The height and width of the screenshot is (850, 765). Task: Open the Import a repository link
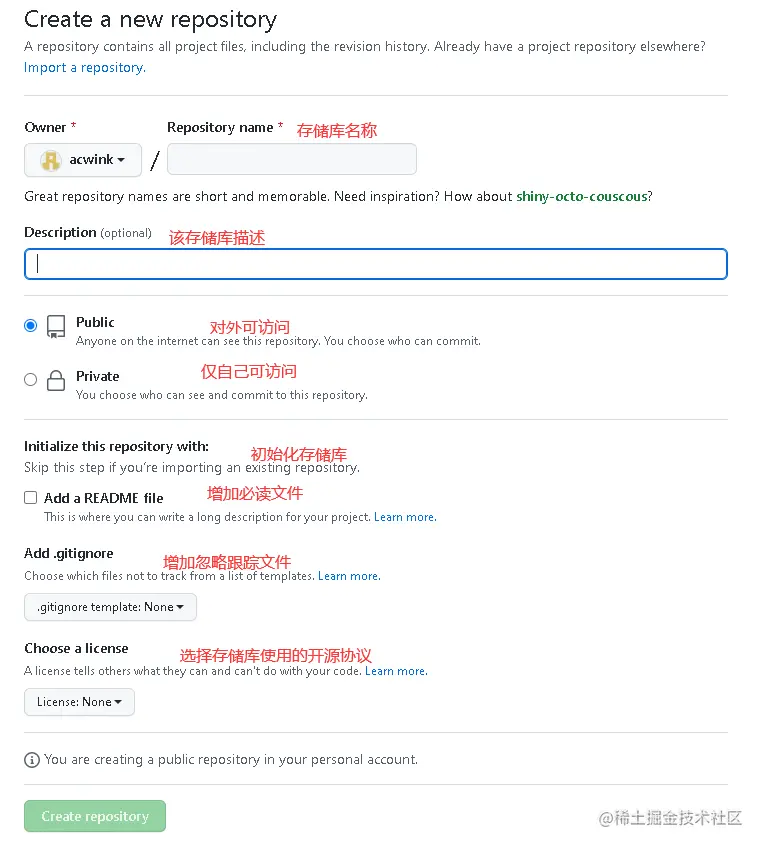pos(85,67)
